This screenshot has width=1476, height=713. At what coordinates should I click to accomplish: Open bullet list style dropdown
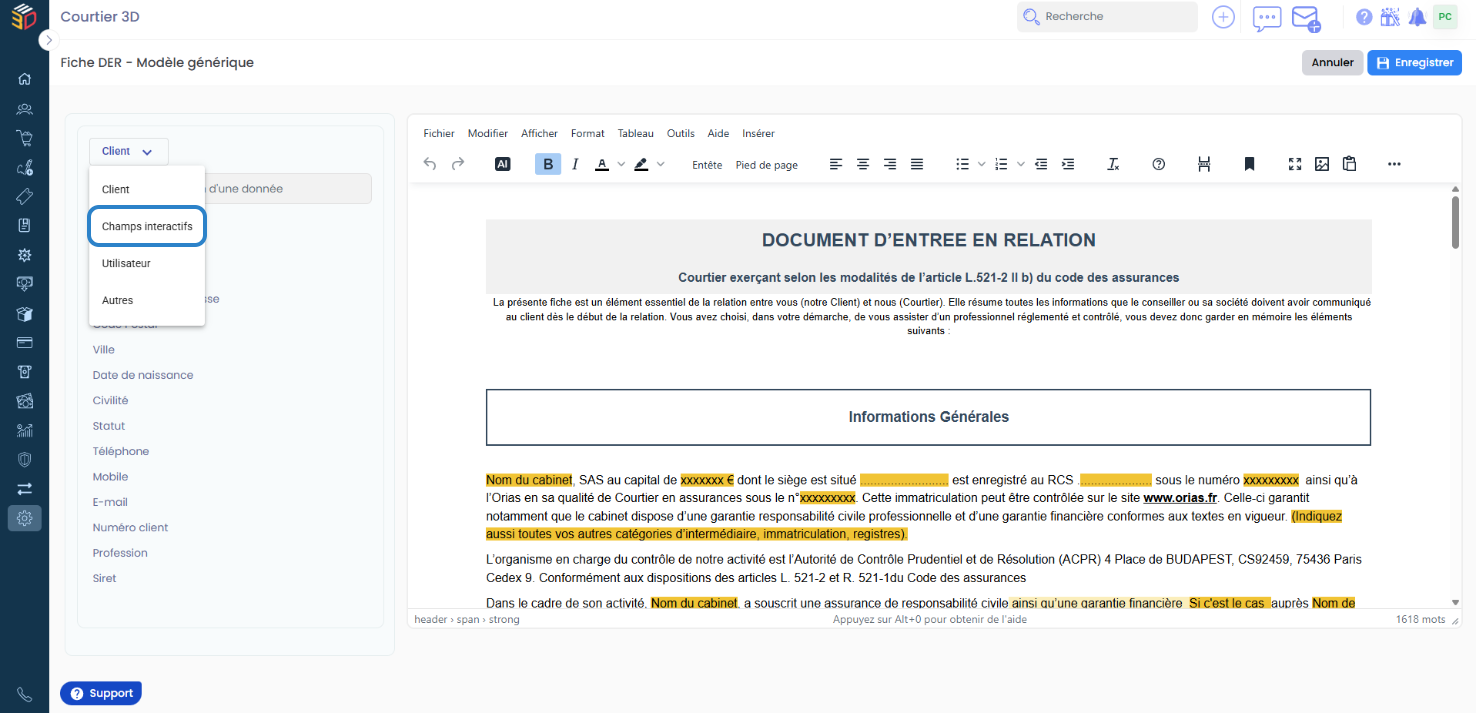click(982, 164)
